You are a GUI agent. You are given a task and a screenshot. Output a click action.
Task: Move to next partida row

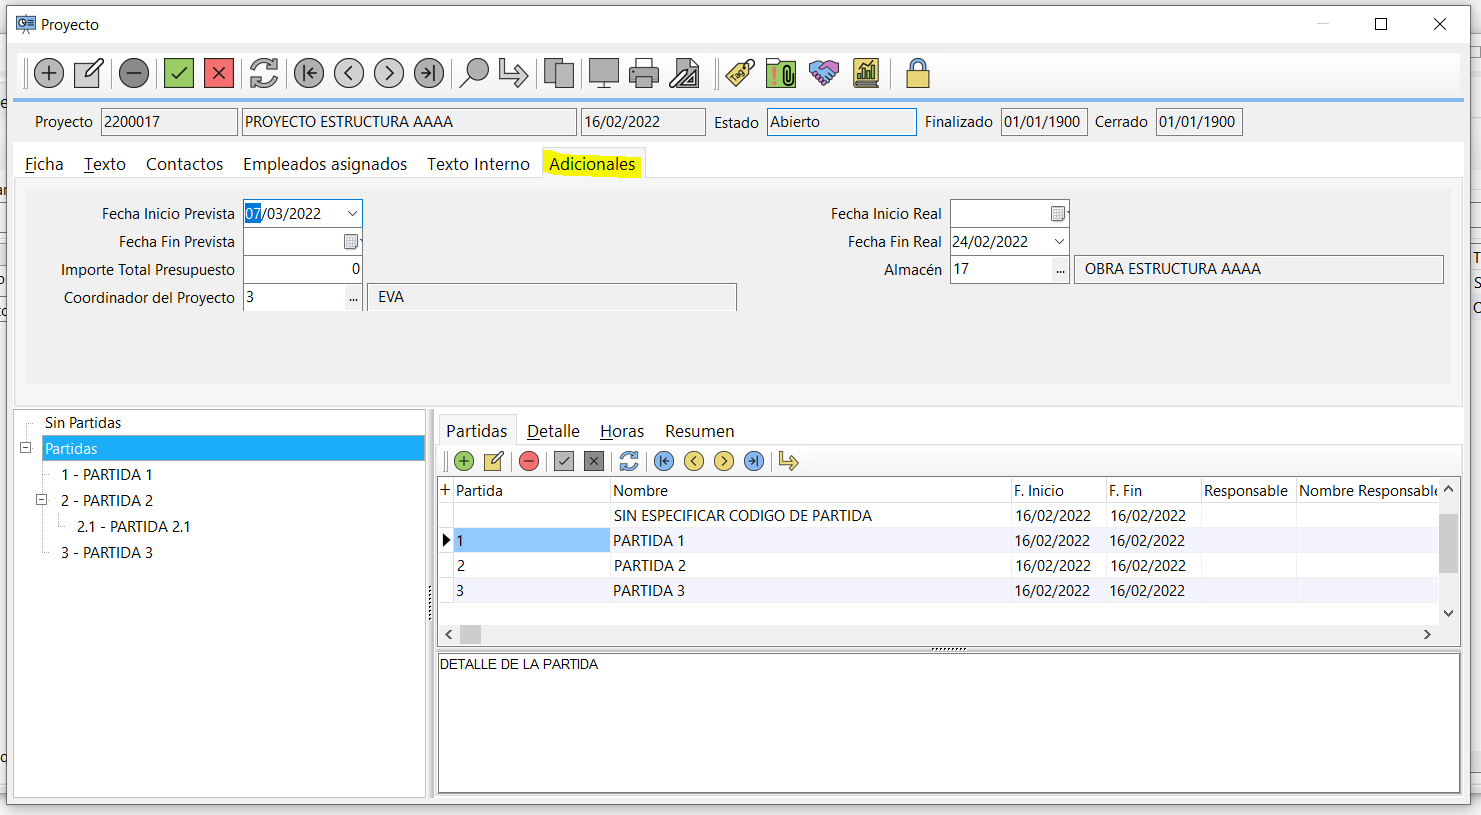pyautogui.click(x=724, y=461)
